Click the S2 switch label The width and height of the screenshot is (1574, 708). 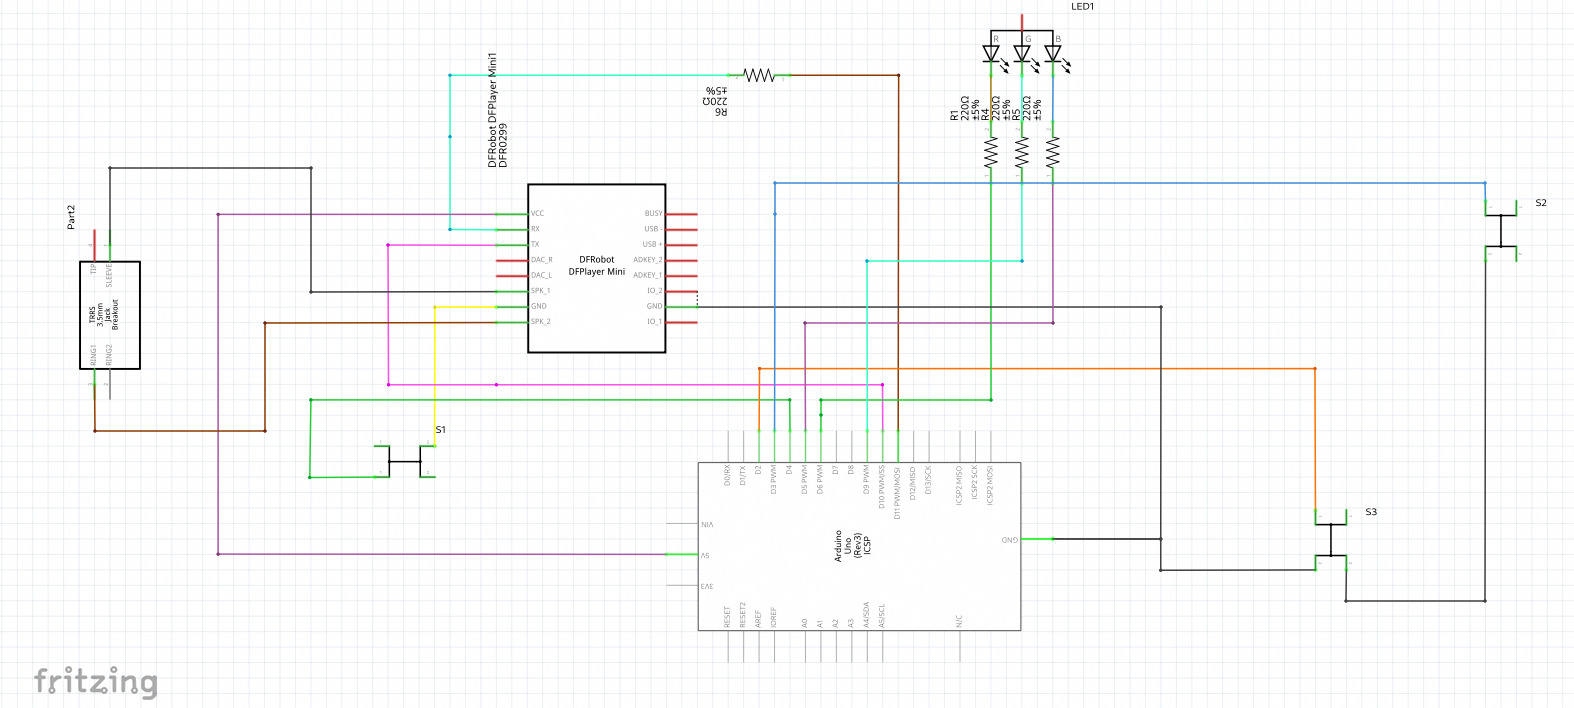[1541, 203]
